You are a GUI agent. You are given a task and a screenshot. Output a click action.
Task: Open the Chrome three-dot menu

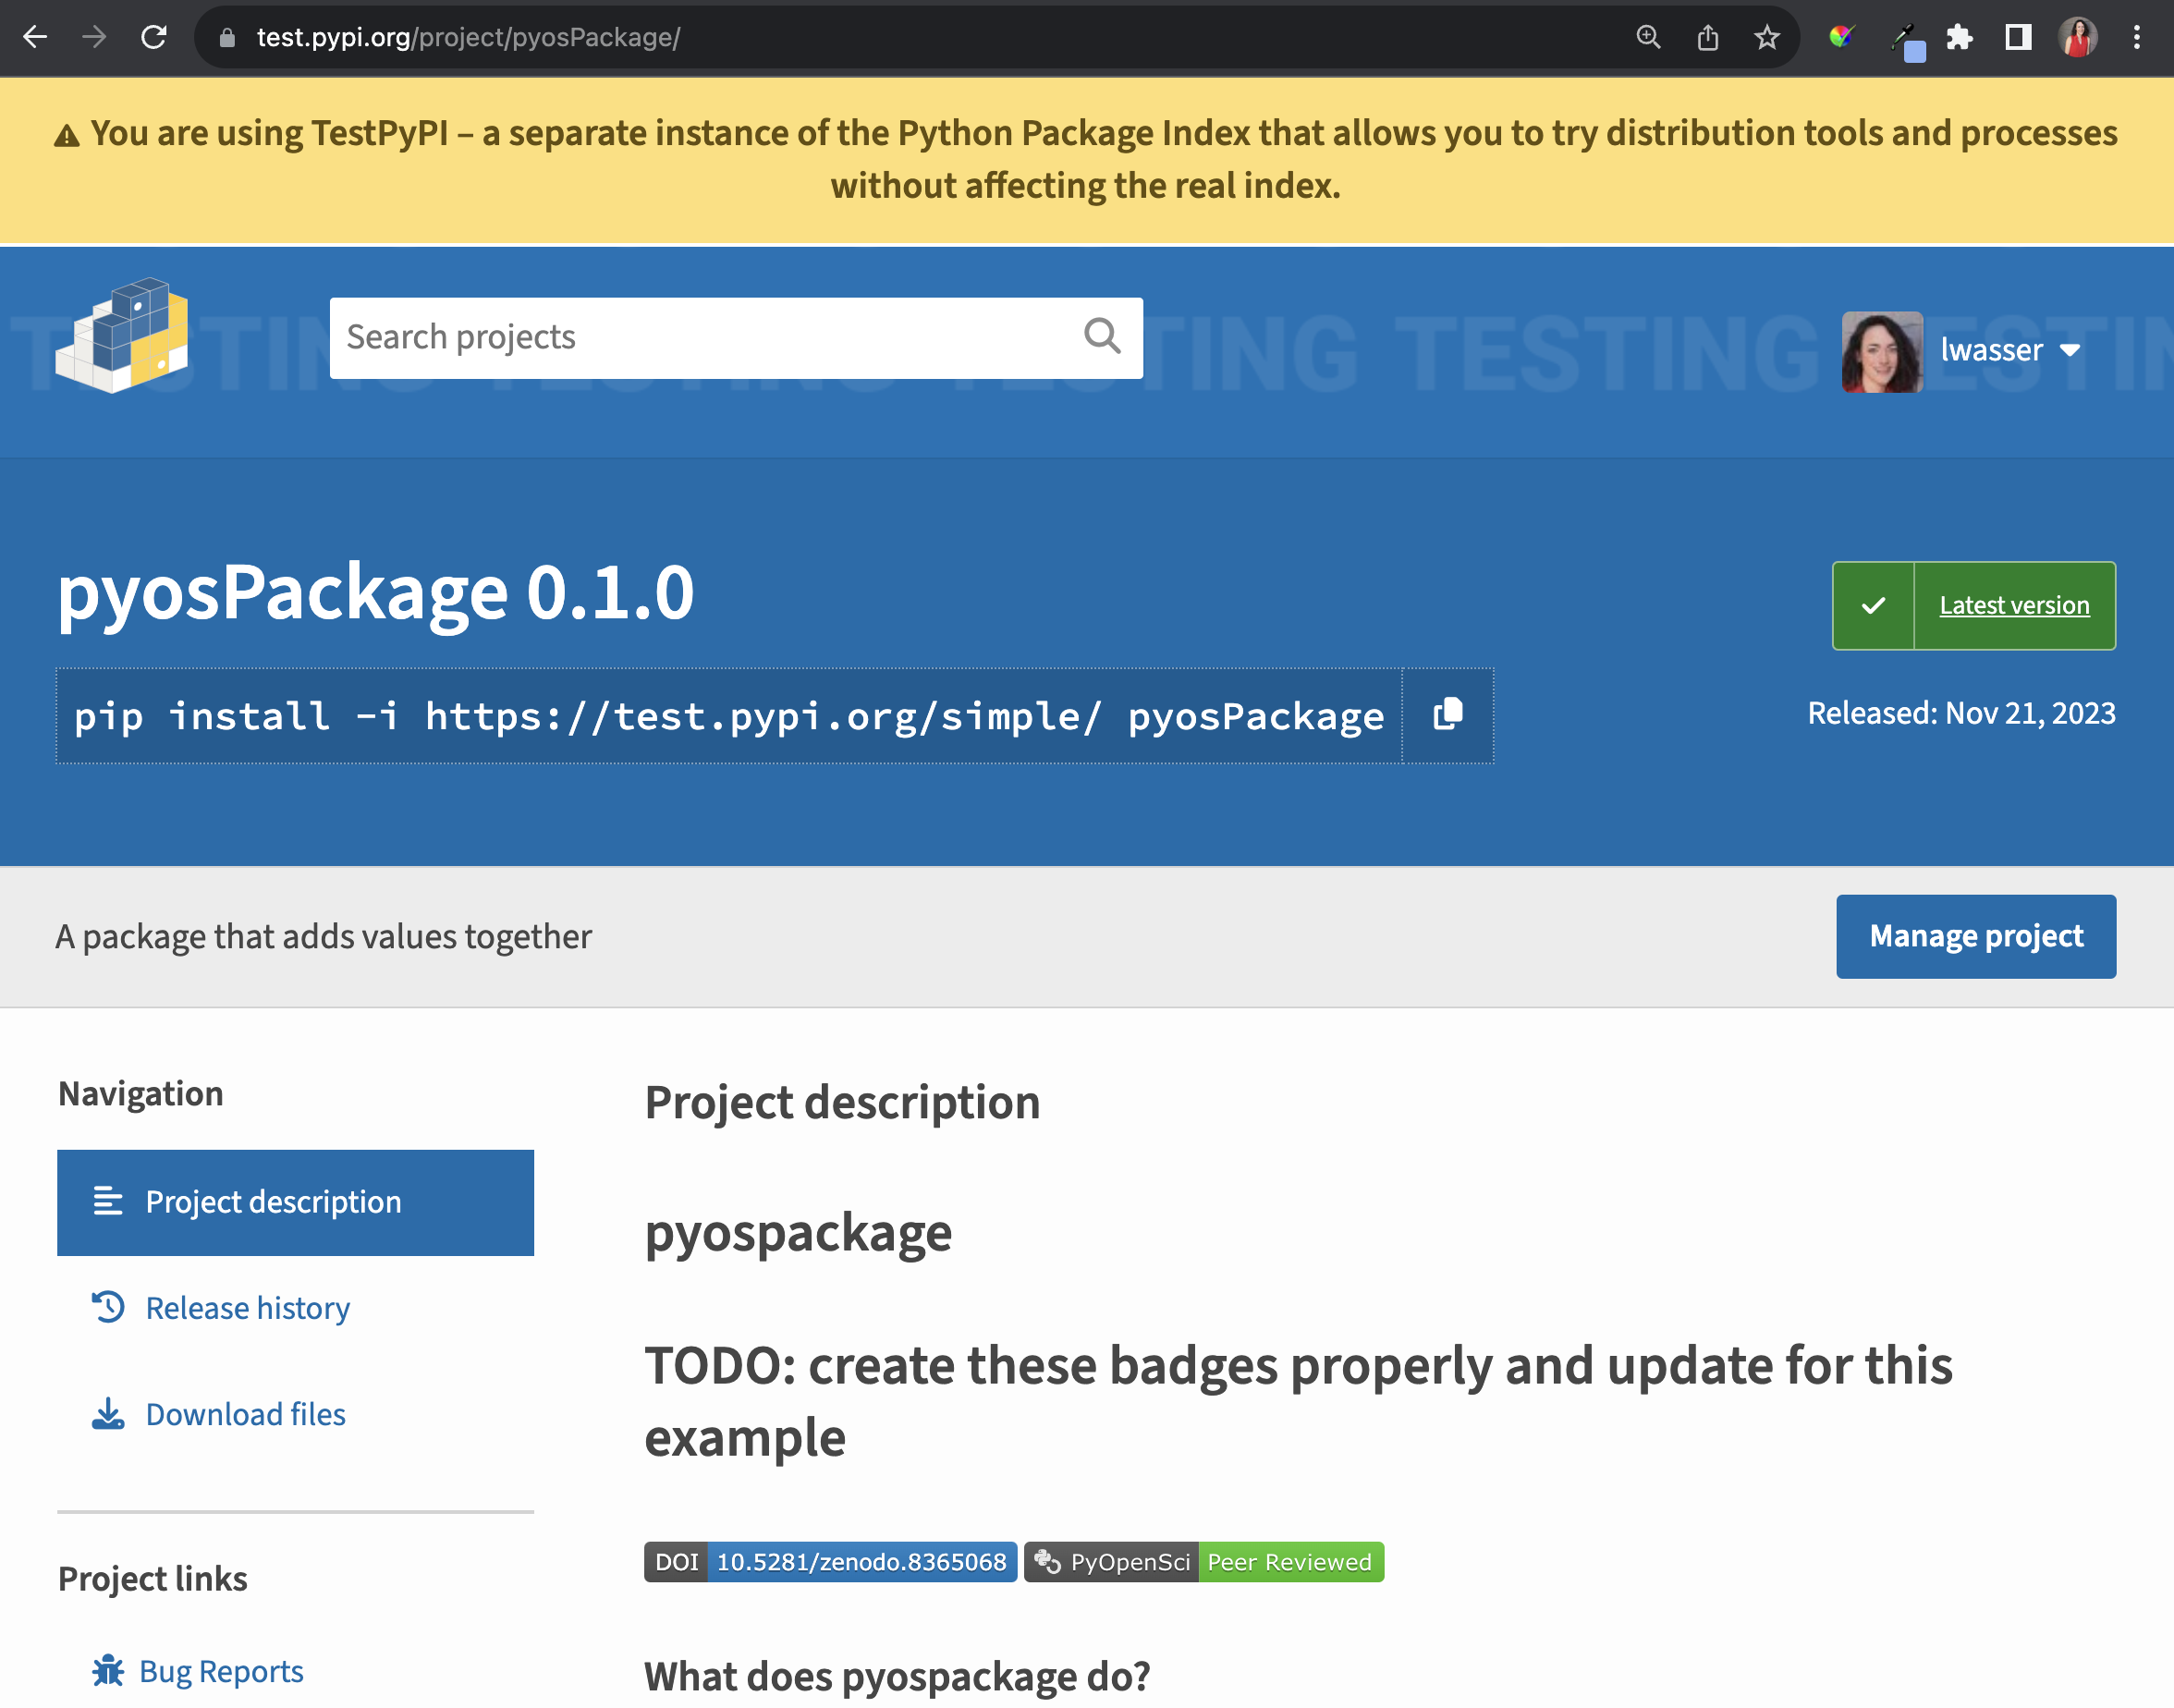point(2137,38)
